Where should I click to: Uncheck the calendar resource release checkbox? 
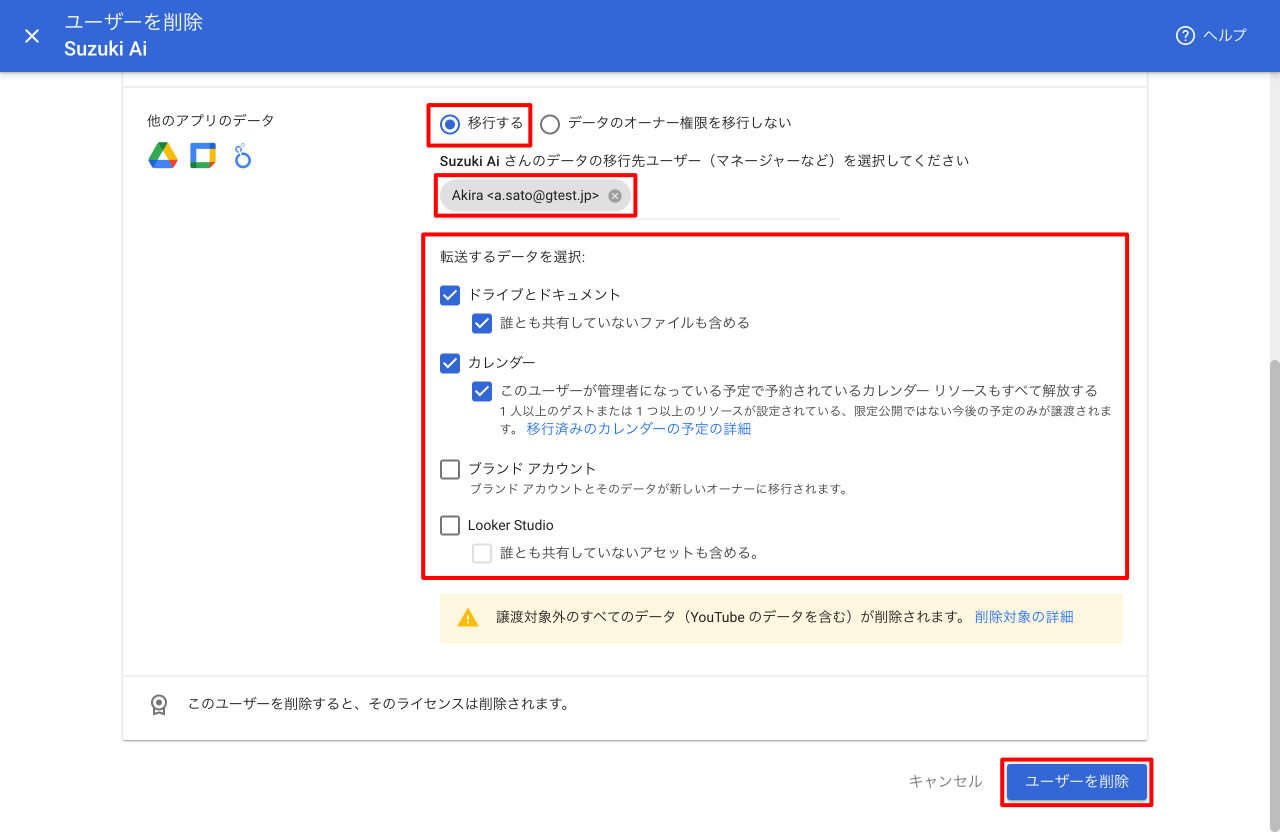tap(482, 391)
